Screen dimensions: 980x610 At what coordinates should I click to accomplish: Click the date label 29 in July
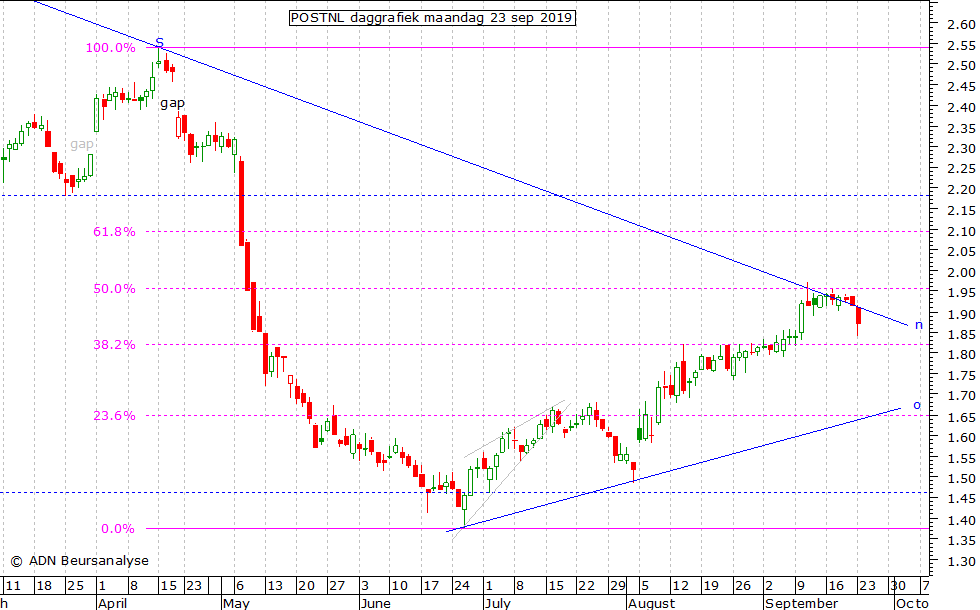618,586
